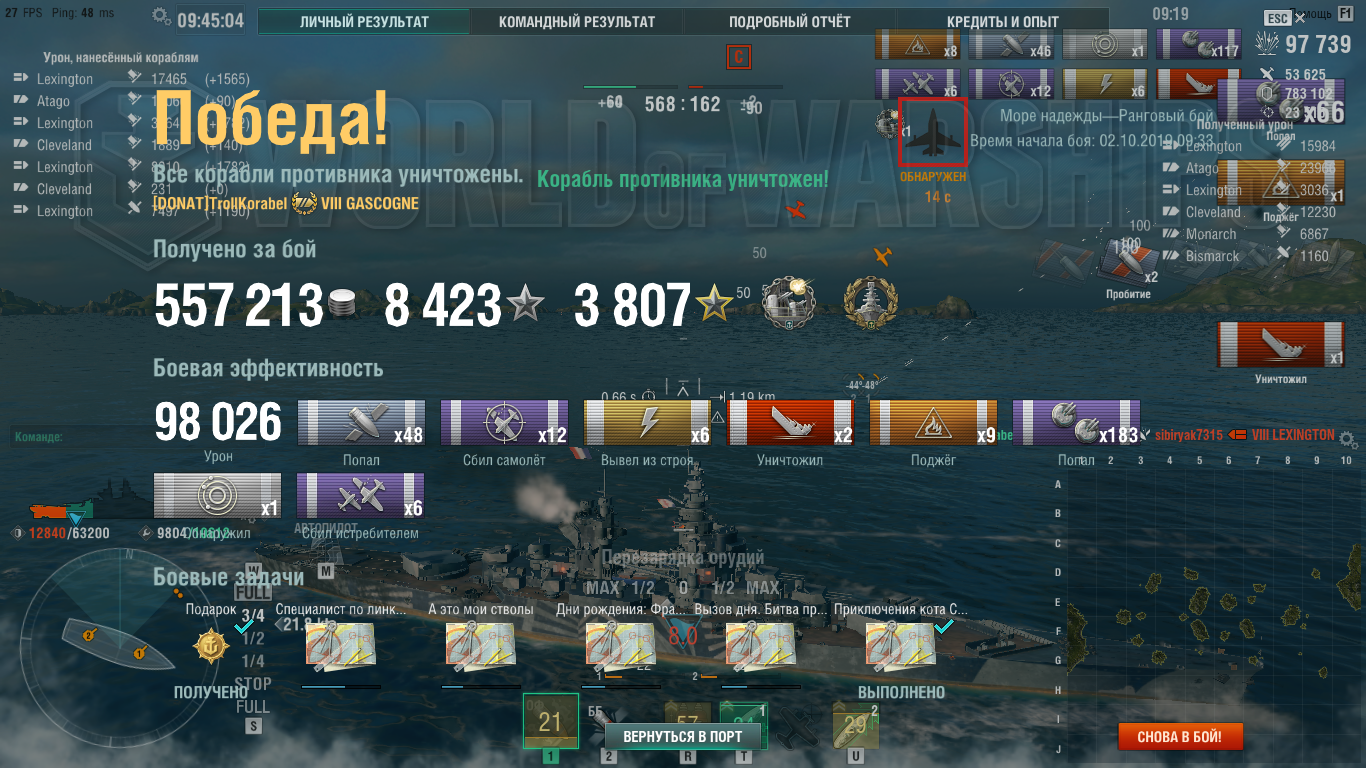Open 'Кредиты и опыт' tab
The width and height of the screenshot is (1366, 768).
[x=1002, y=22]
